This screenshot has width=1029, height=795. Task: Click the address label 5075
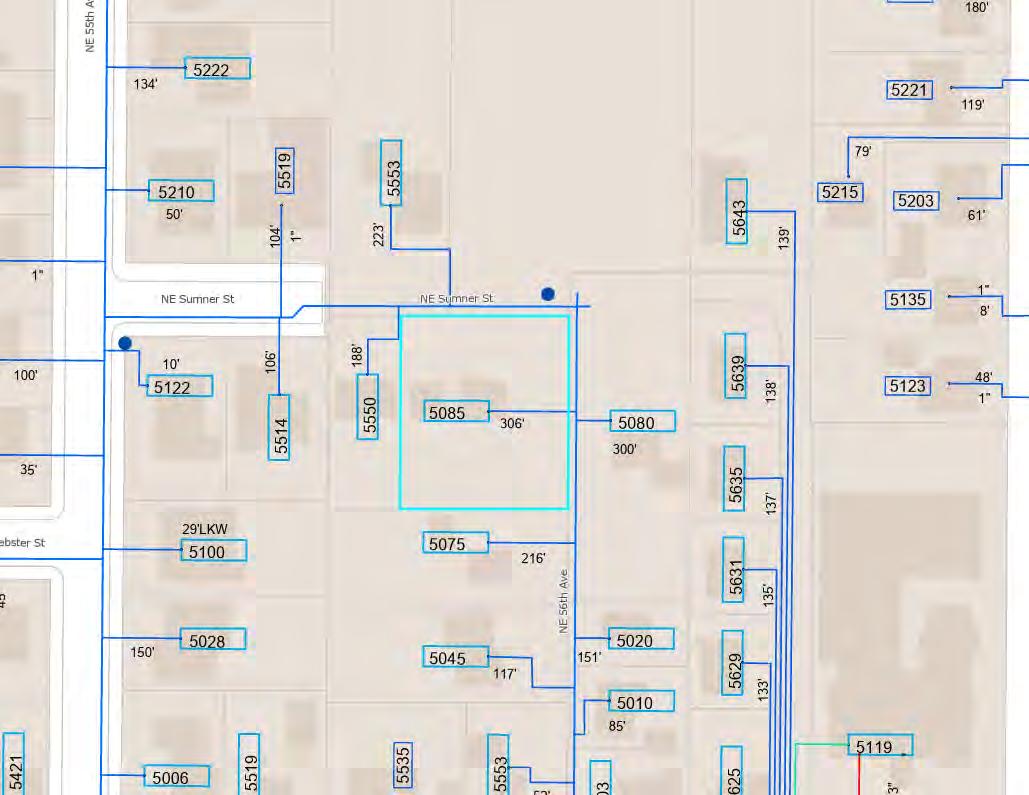(455, 543)
